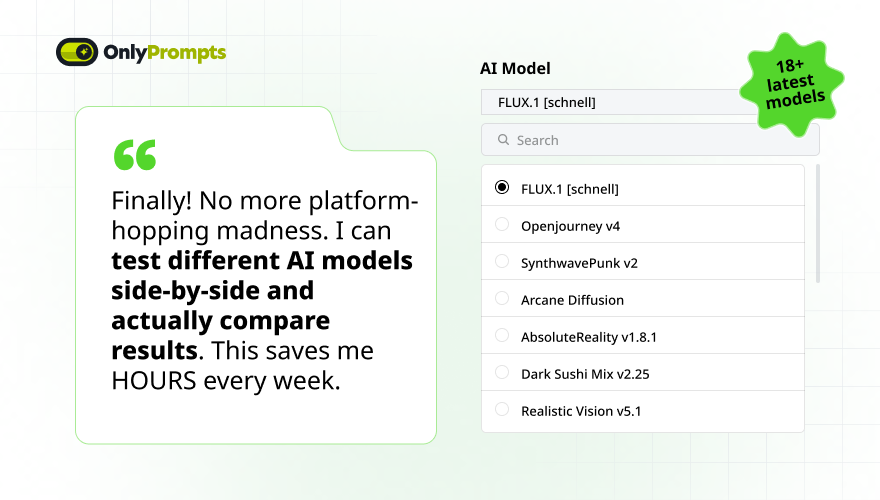Click the model list scrollbar thumb

[818, 223]
